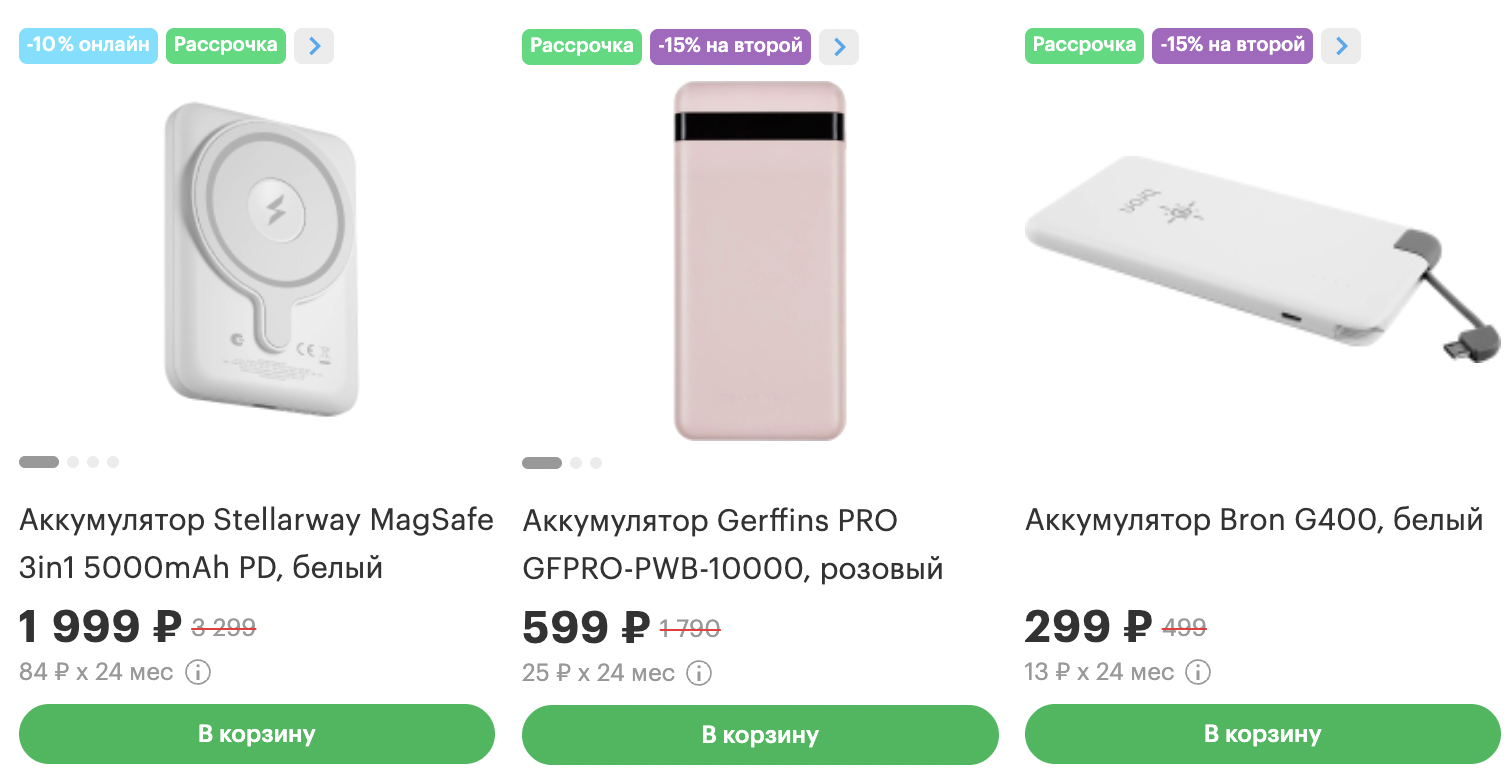Click info icon beside 13 ₽ installment
The image size is (1510, 772).
(1198, 672)
